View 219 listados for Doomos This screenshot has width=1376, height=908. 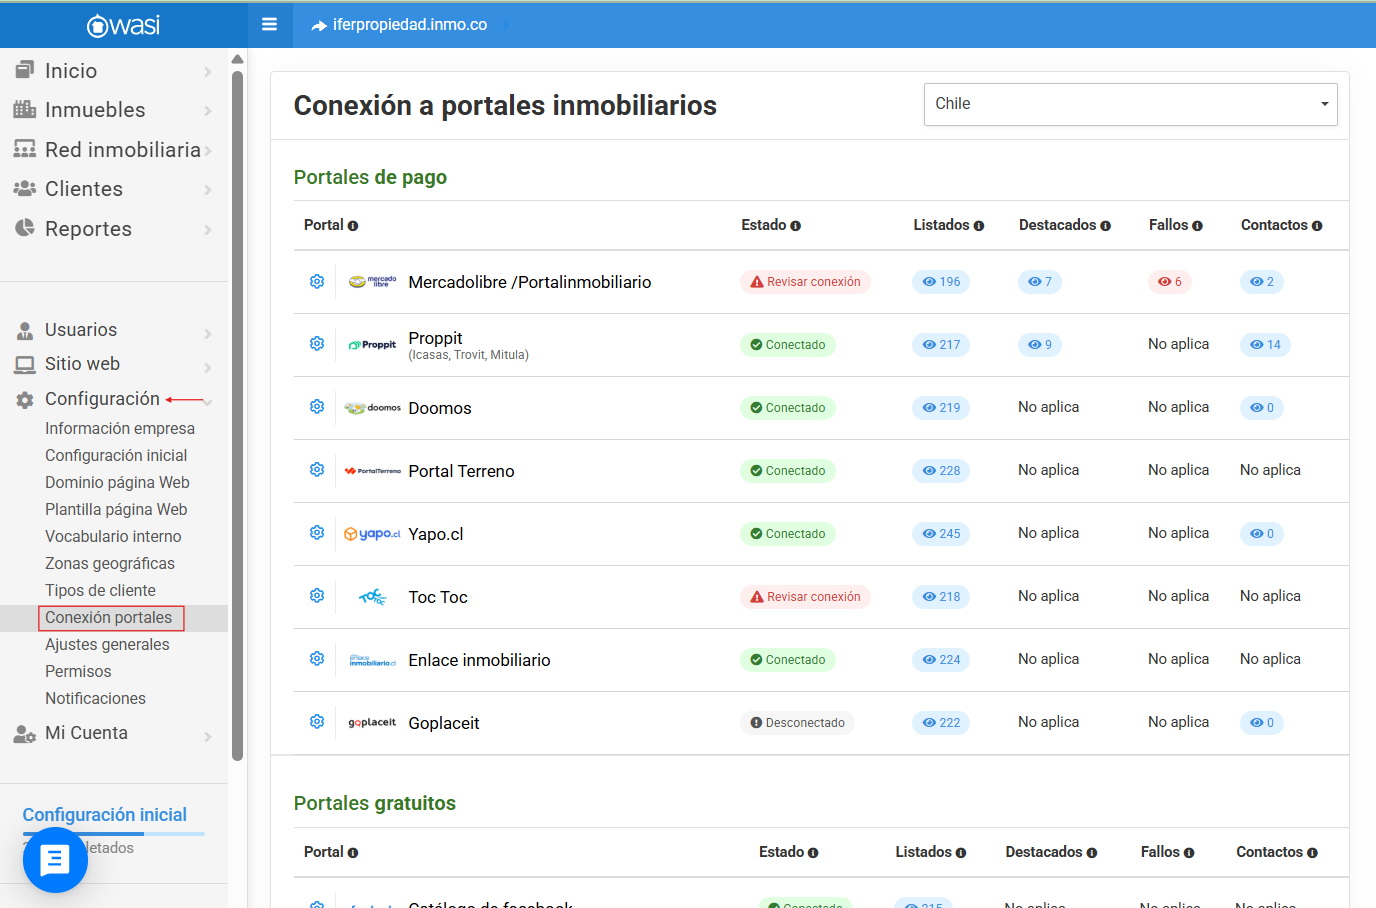coord(941,408)
